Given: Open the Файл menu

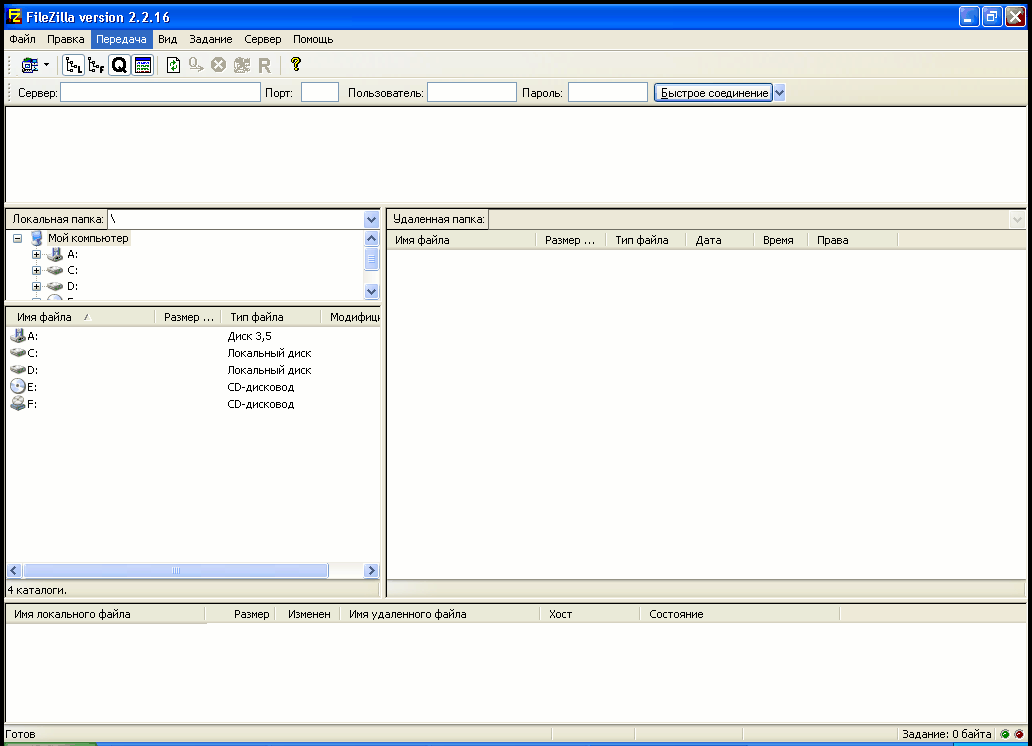Looking at the screenshot, I should click(22, 39).
